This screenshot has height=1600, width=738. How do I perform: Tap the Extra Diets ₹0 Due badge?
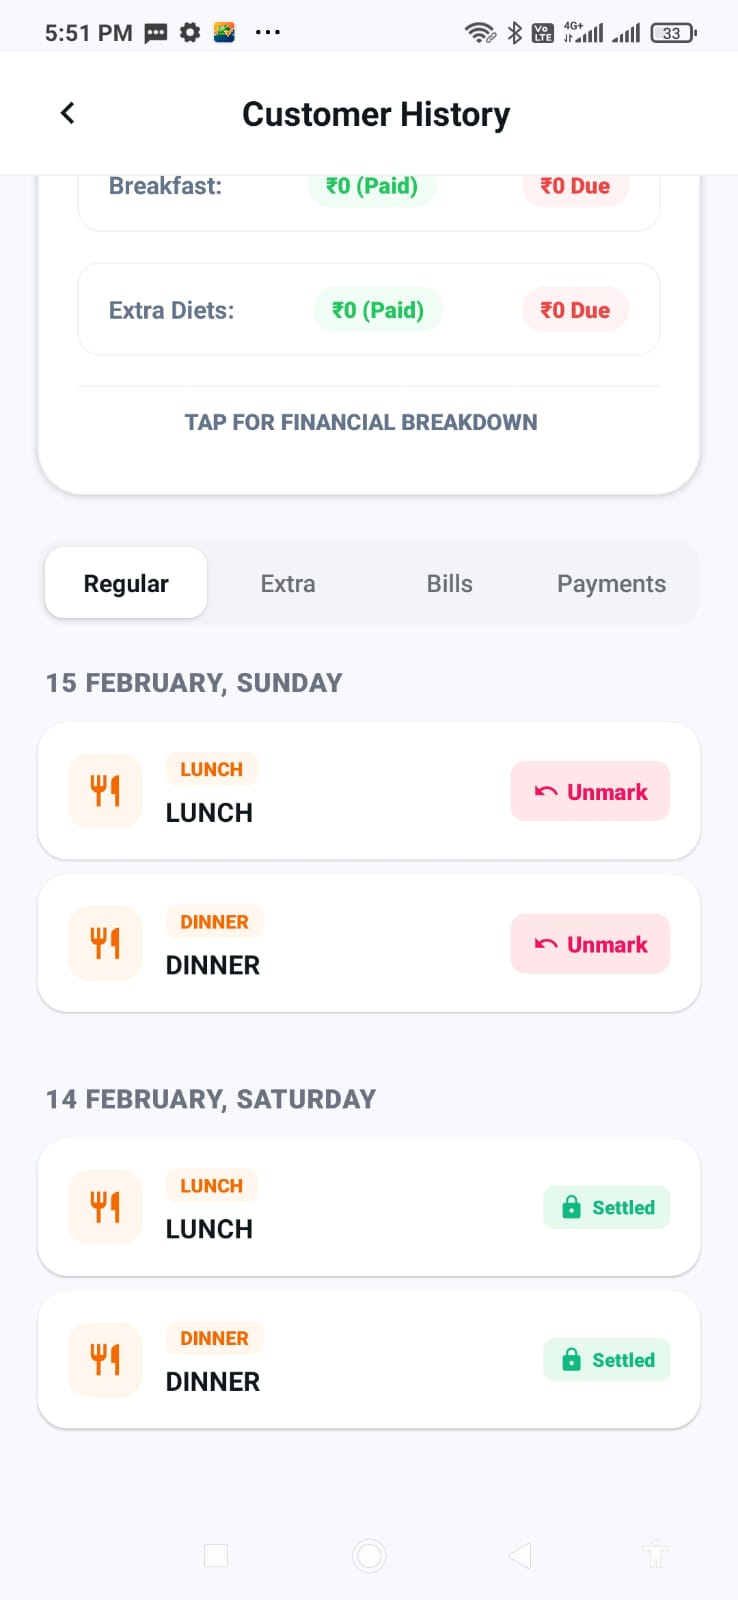[x=575, y=310]
